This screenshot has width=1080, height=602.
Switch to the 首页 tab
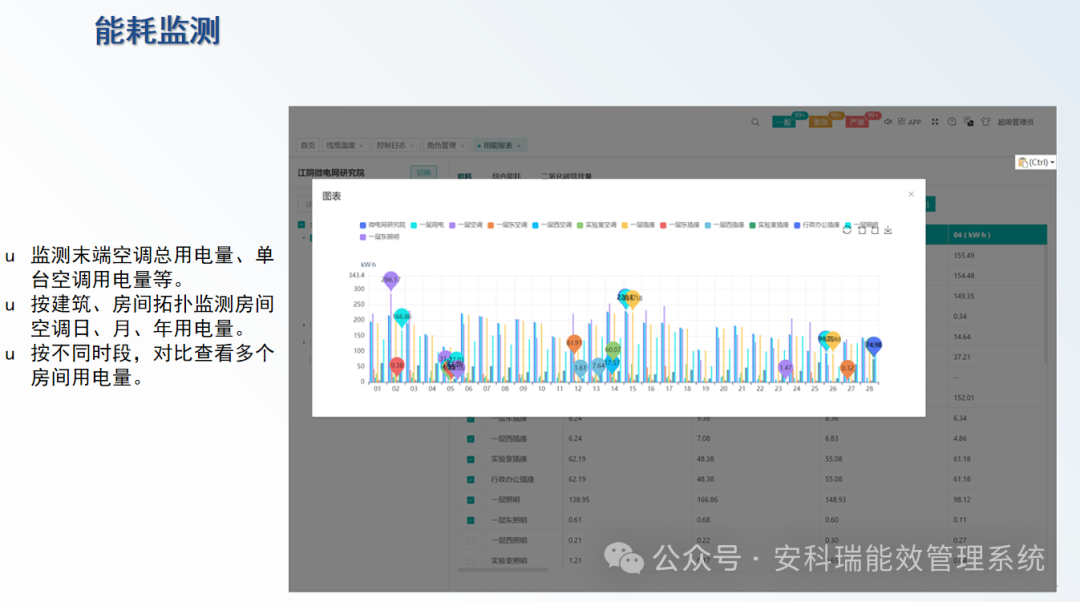(307, 145)
